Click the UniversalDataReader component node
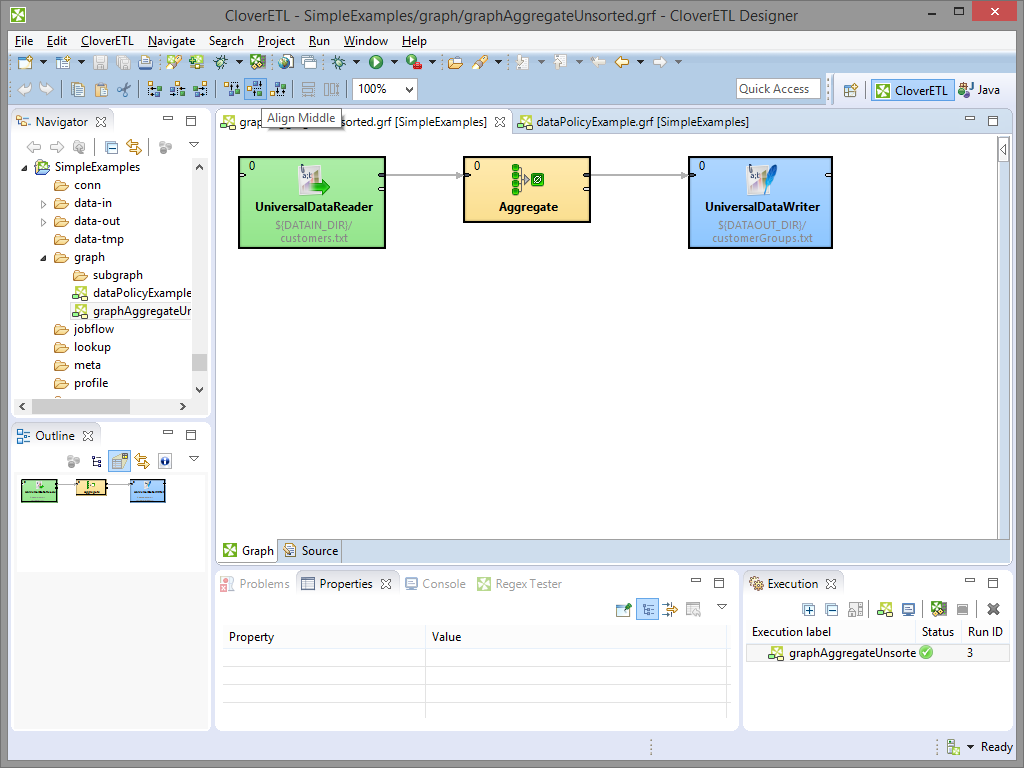 pos(312,202)
